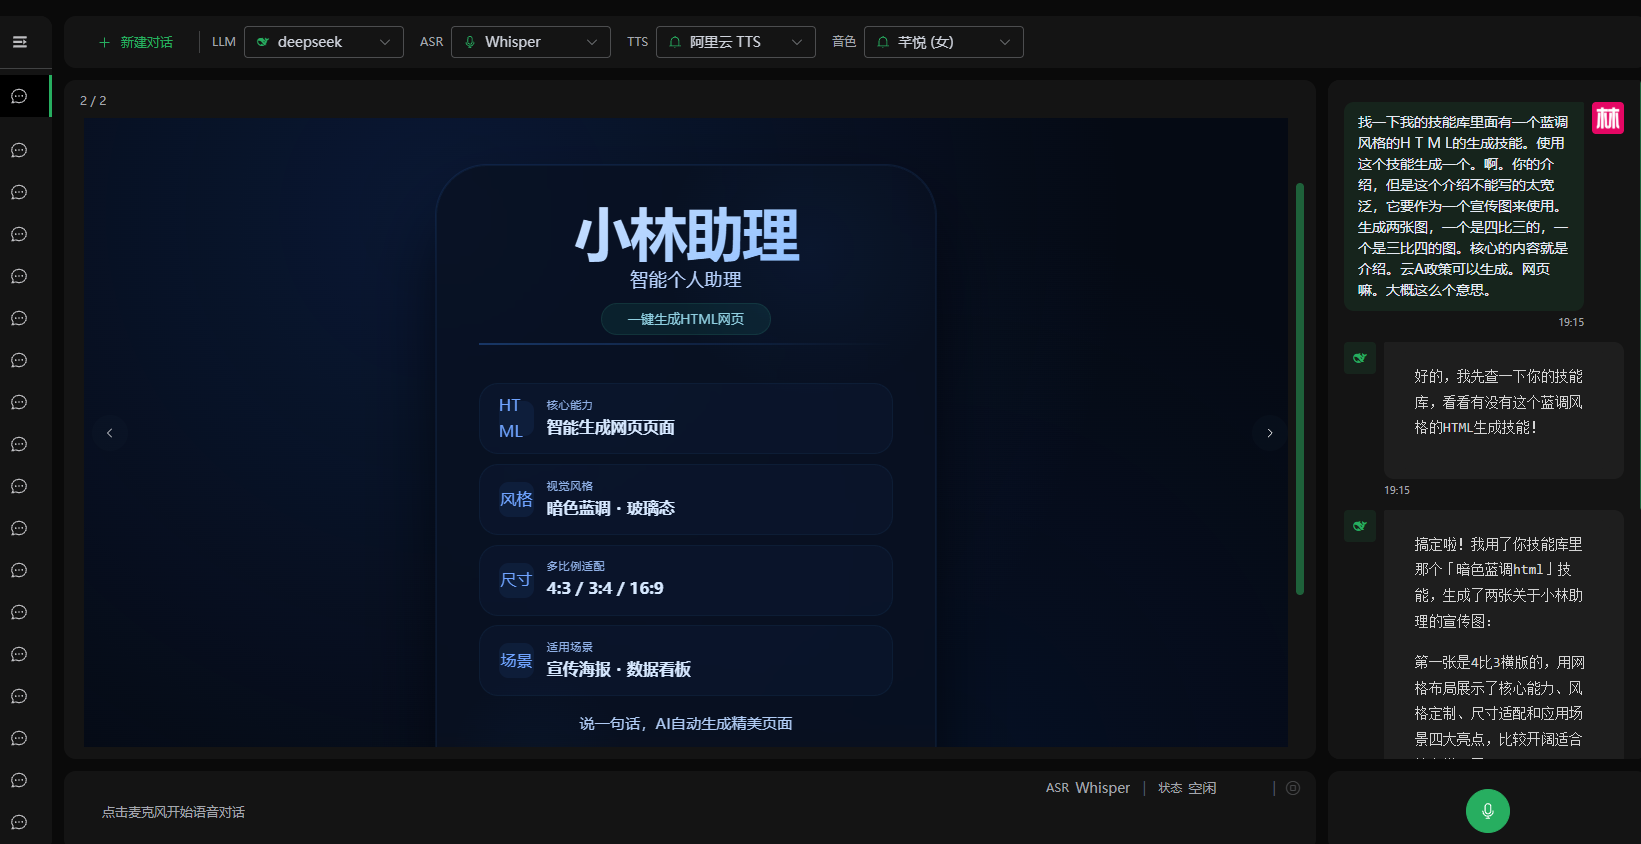Image resolution: width=1641 pixels, height=844 pixels.
Task: Click the 2 / 2 slide counter
Action: [x=93, y=101]
